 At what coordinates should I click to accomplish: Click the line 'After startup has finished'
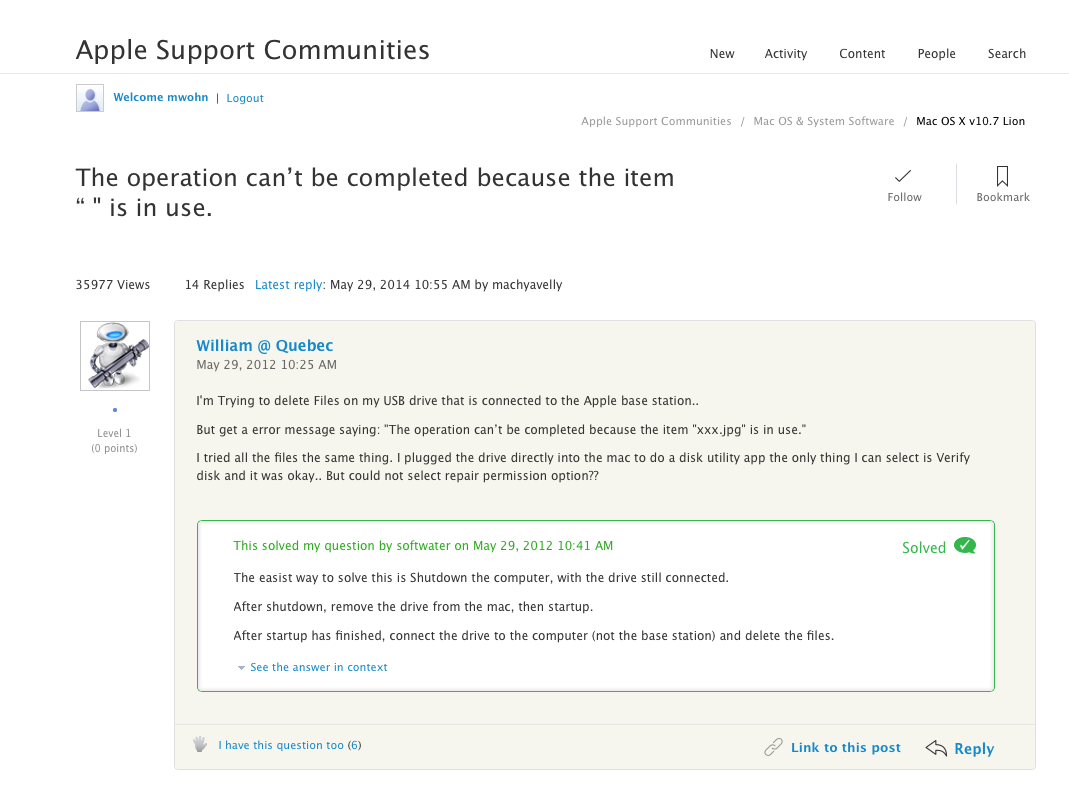click(x=533, y=636)
